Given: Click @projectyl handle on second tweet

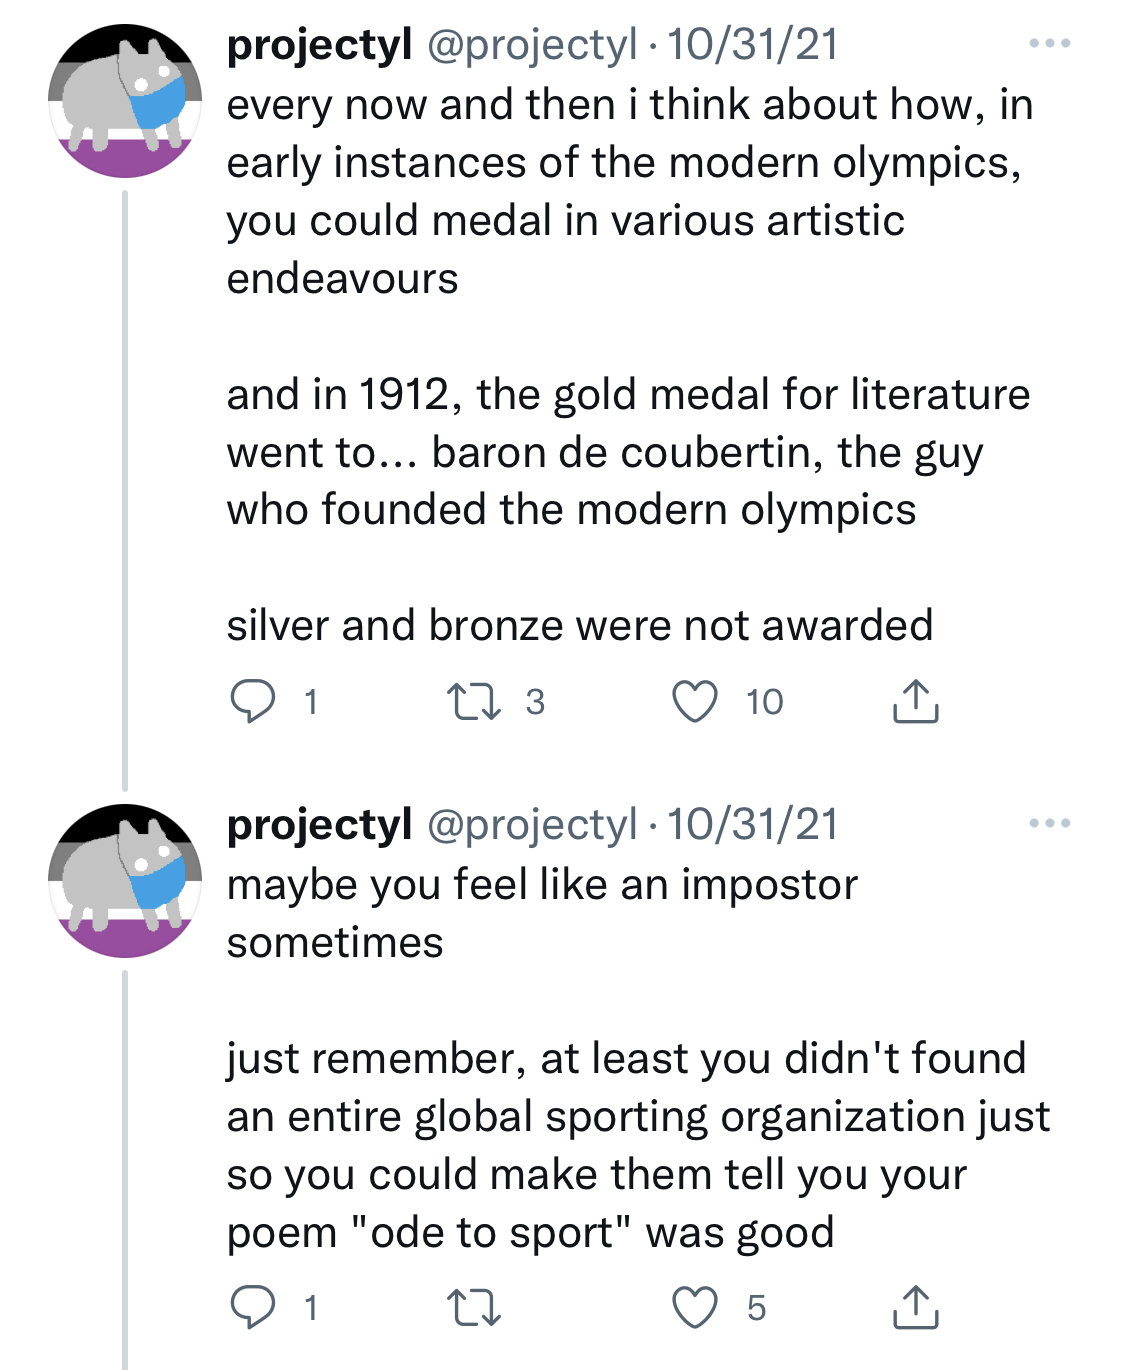Looking at the screenshot, I should [x=532, y=825].
